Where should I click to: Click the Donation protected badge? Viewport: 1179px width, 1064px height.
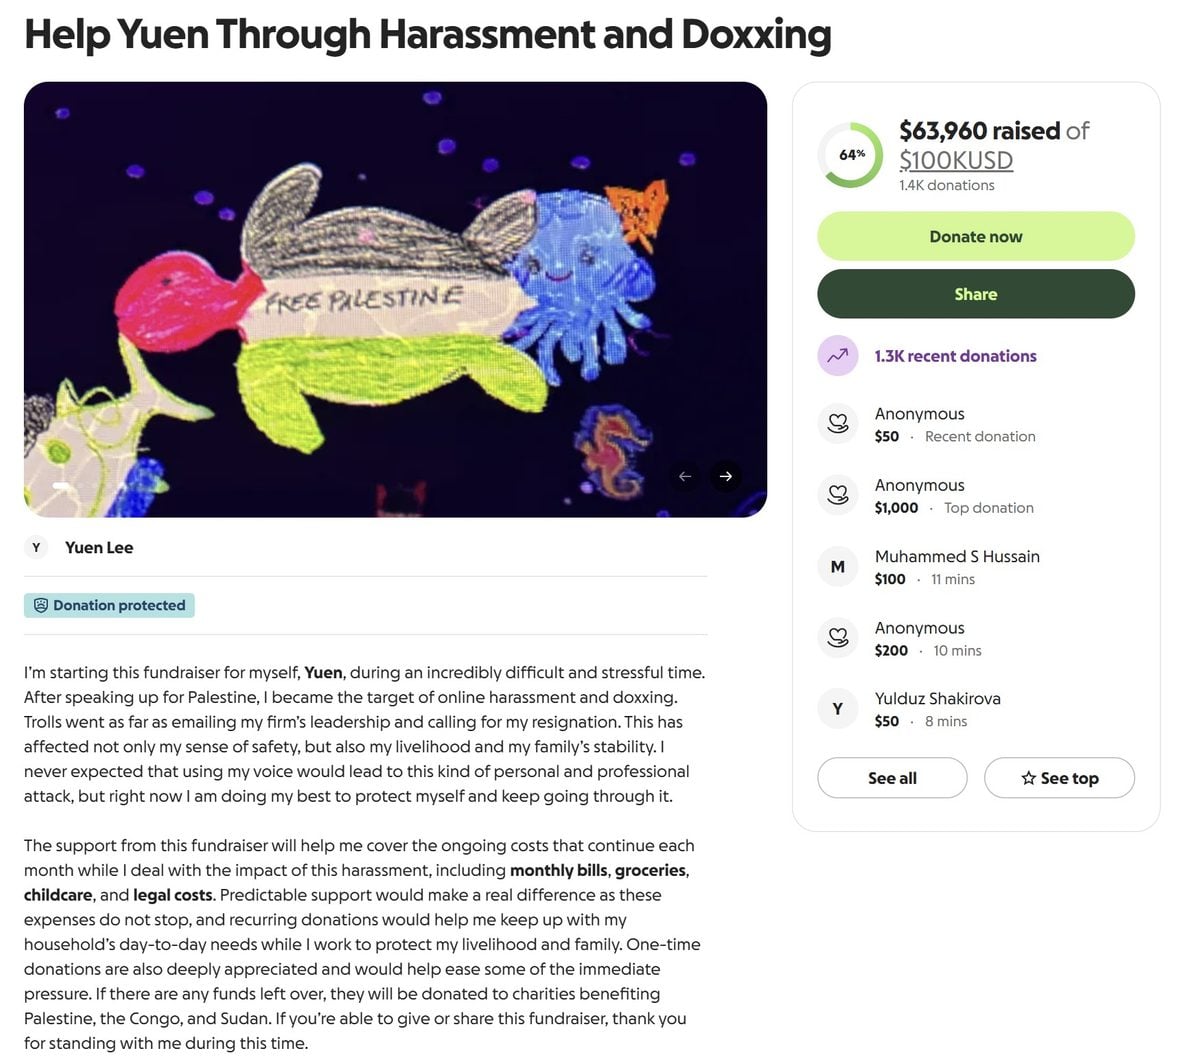point(109,605)
